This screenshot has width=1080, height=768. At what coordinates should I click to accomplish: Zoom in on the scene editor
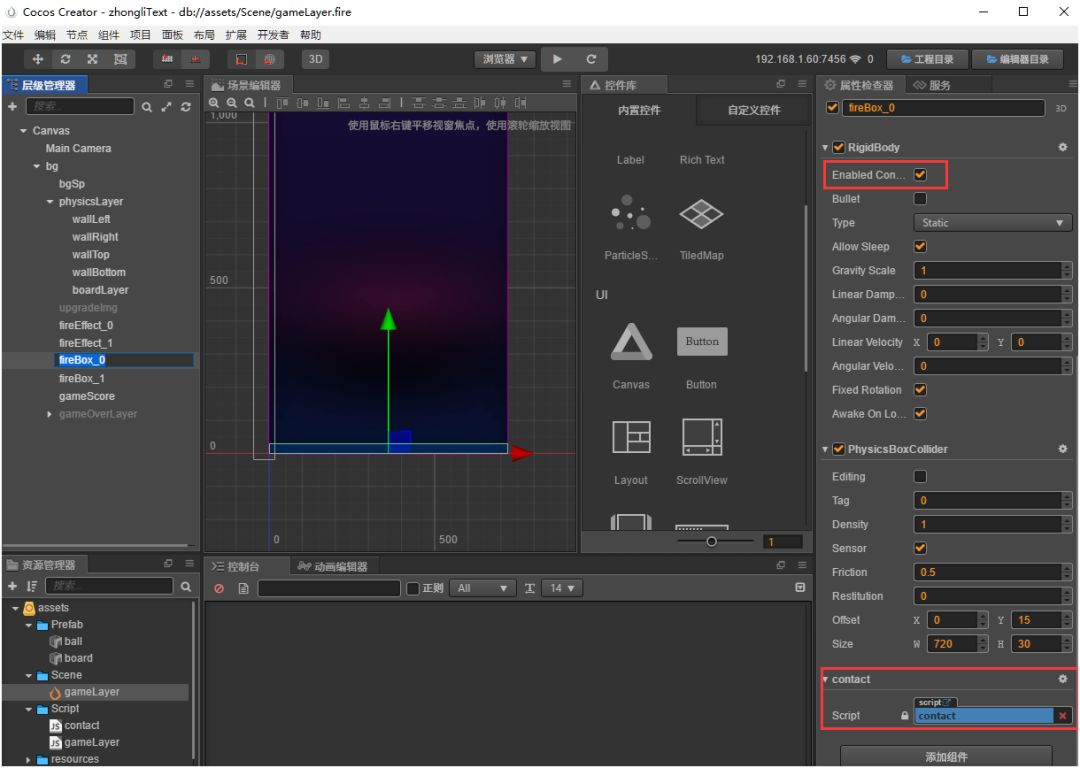tap(214, 103)
